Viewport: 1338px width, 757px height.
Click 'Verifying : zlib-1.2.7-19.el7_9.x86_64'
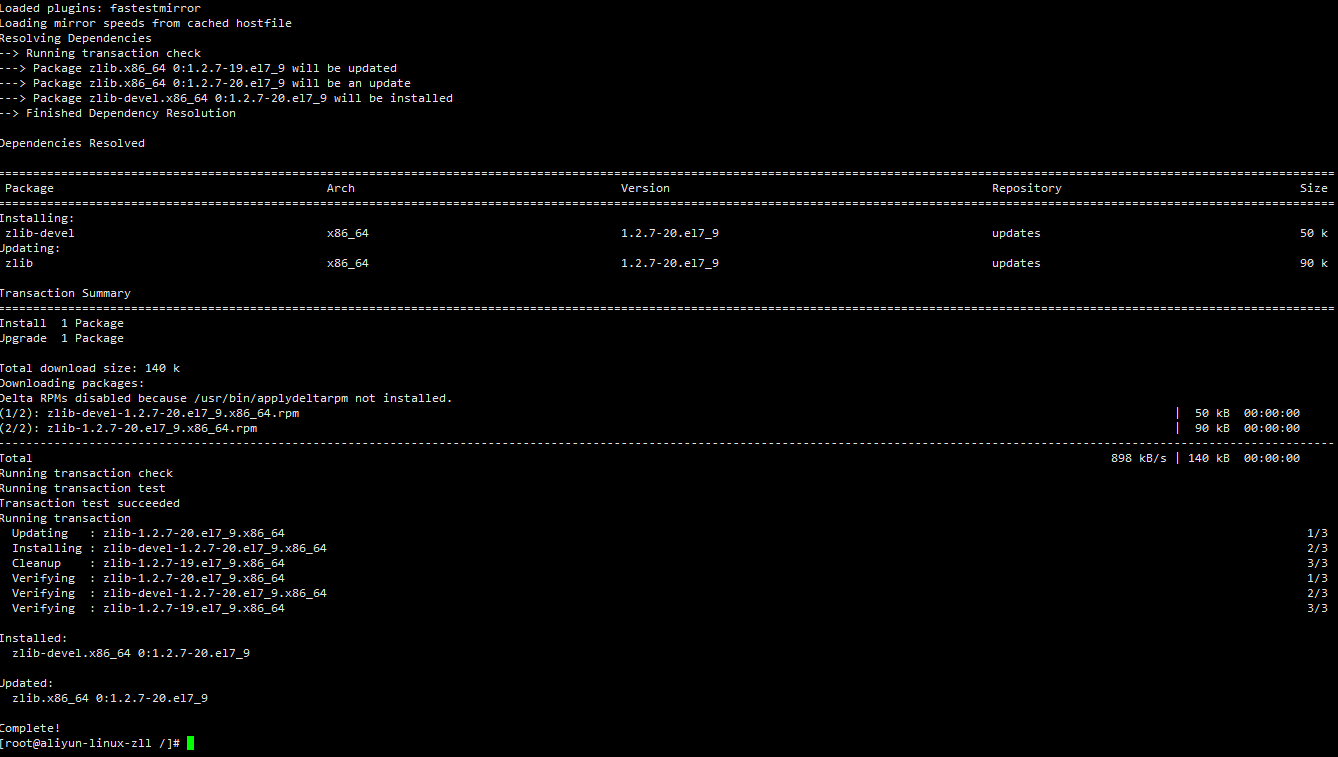pos(148,608)
